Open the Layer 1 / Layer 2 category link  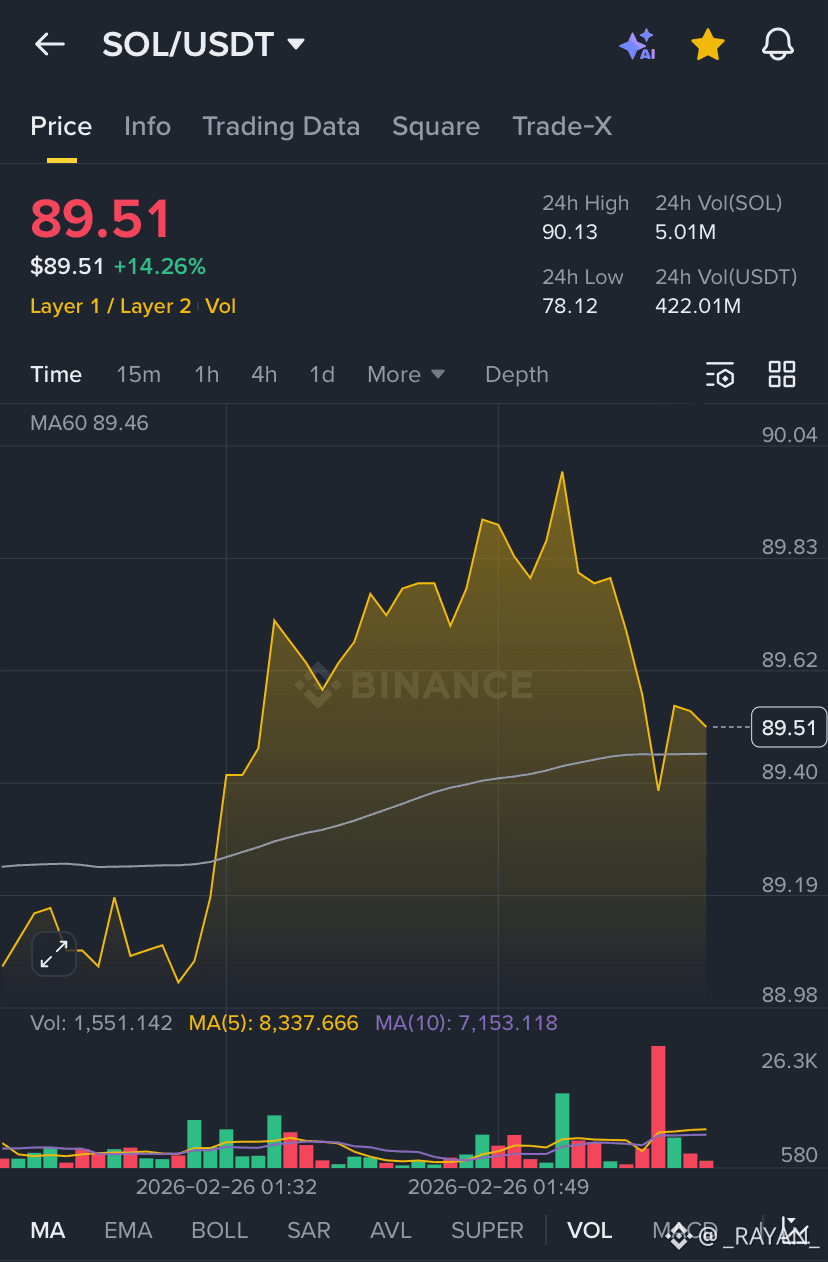pyautogui.click(x=110, y=306)
